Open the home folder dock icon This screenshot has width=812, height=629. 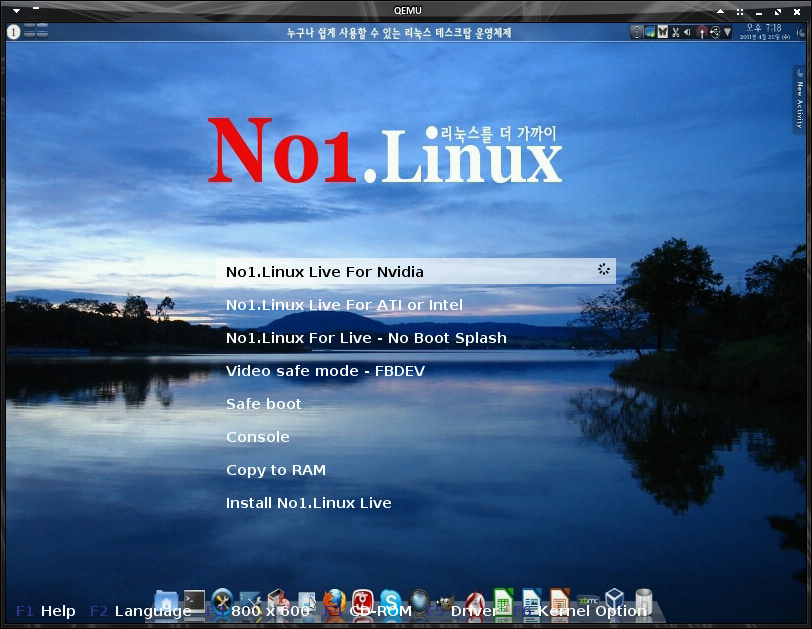point(166,603)
